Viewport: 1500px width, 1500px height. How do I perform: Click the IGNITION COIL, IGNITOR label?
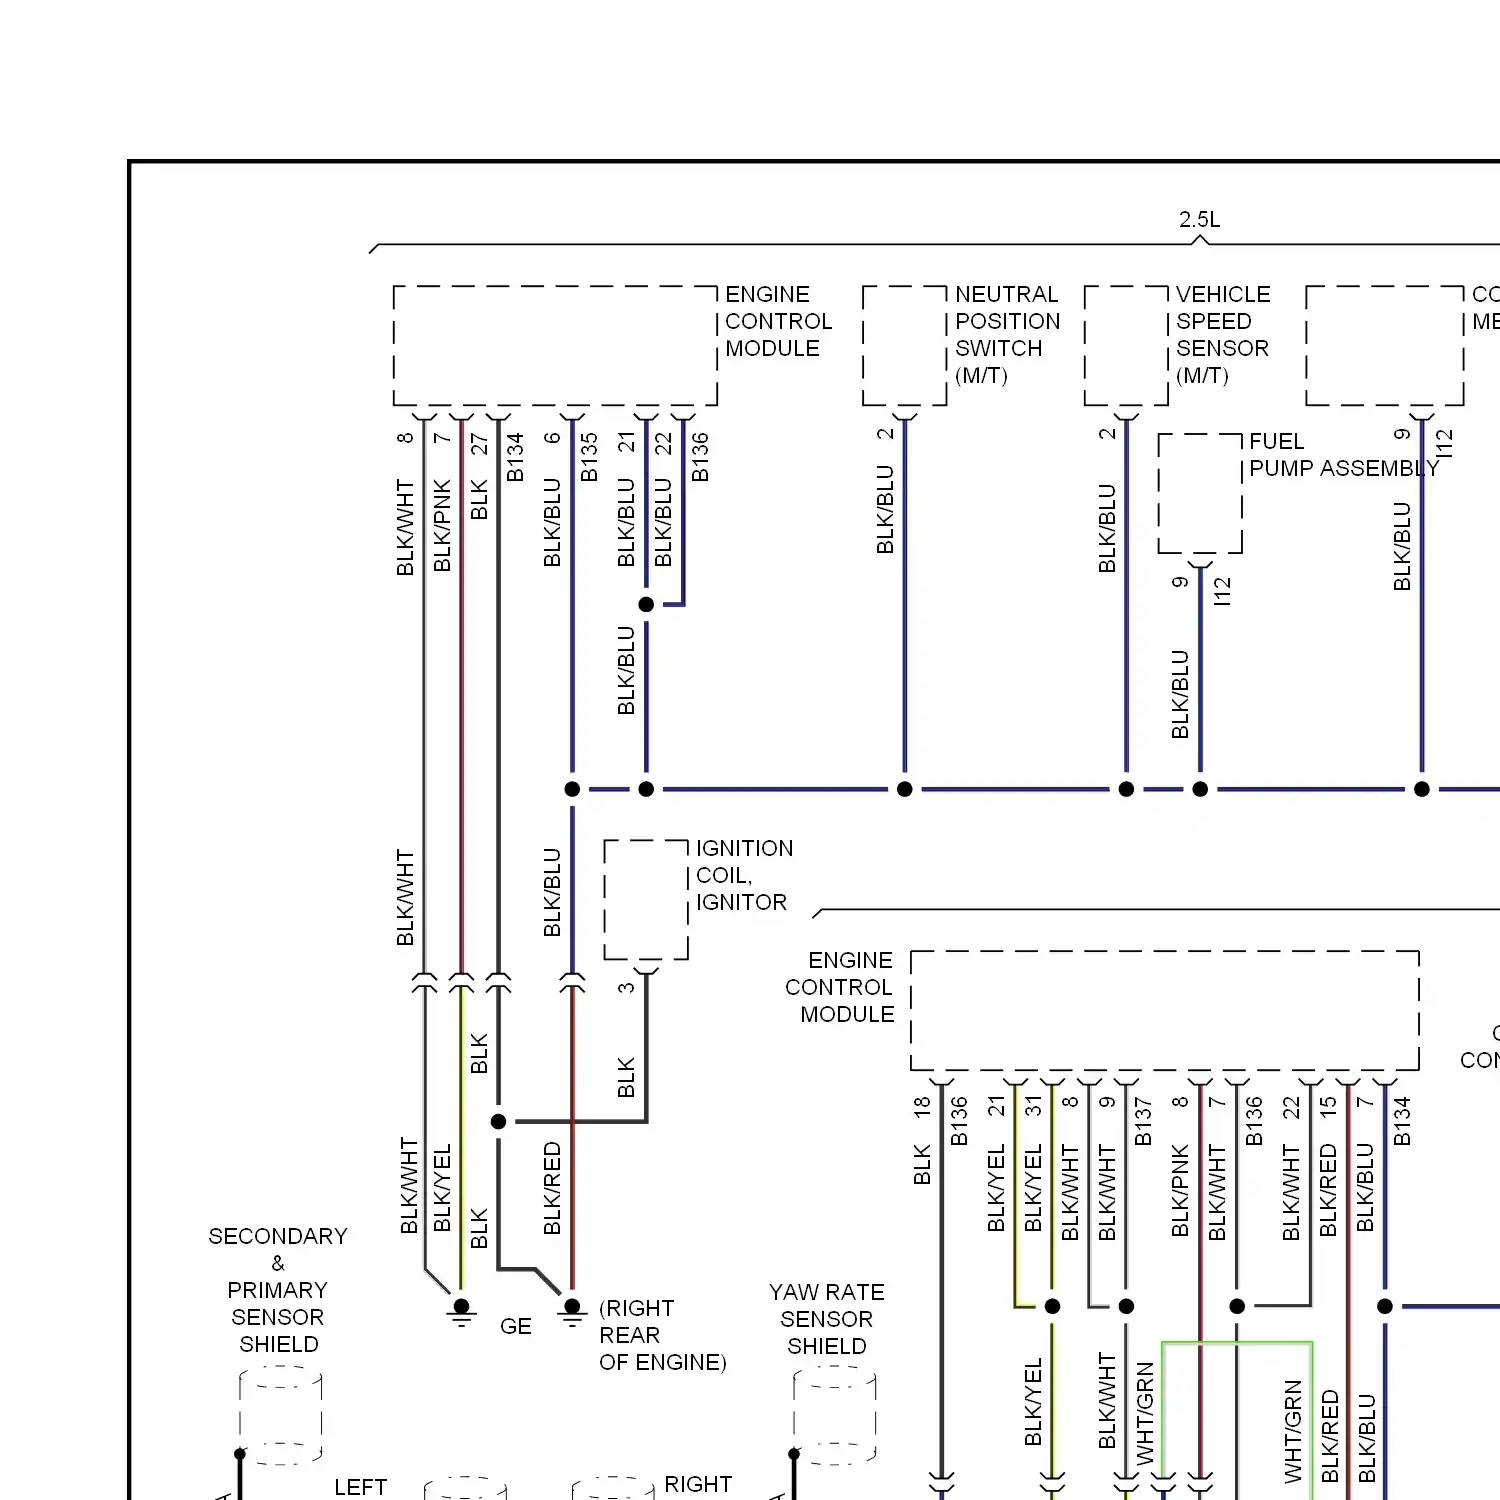(x=744, y=875)
